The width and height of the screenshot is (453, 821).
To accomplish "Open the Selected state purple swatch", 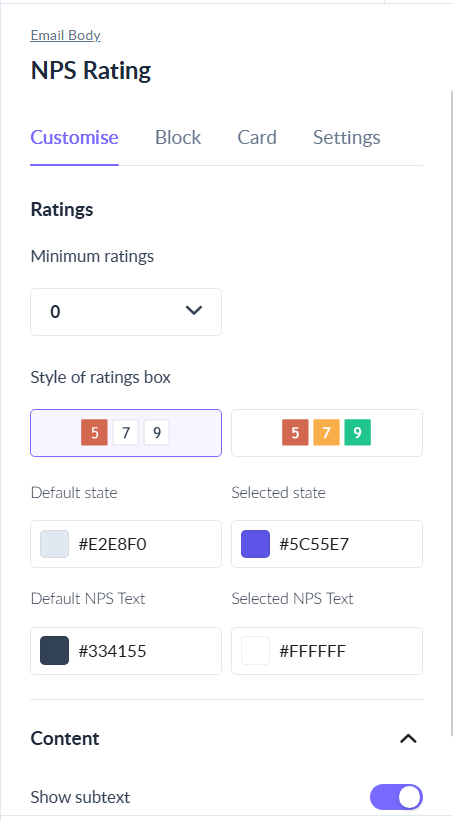I will pos(256,544).
